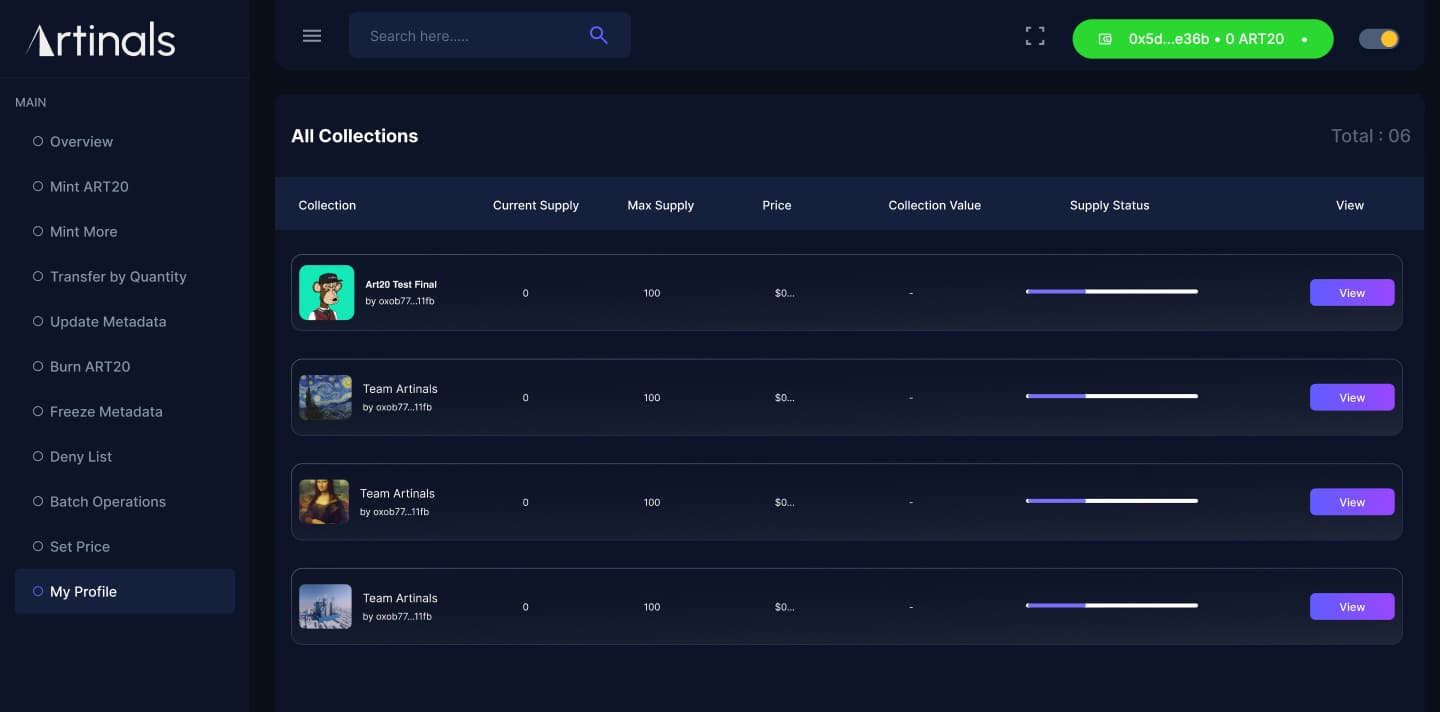Open the hamburger menu icon
This screenshot has width=1440, height=712.
[312, 36]
